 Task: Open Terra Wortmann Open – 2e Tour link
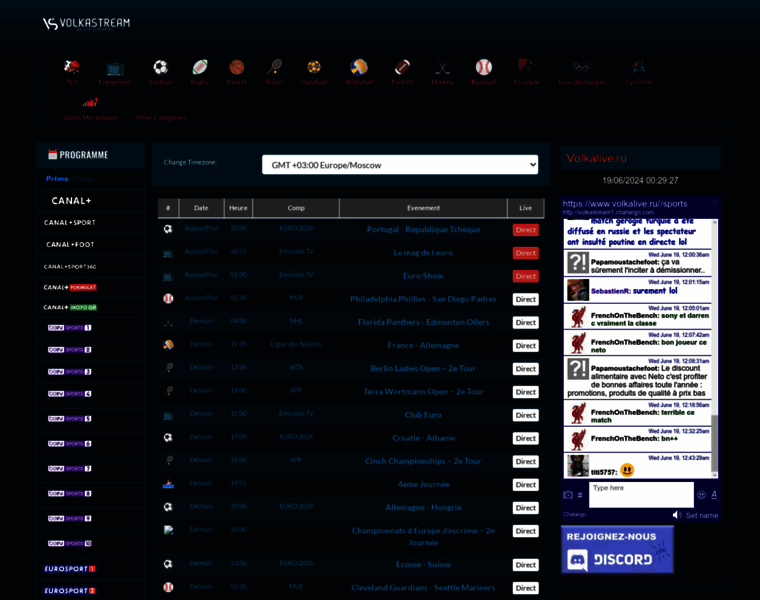[423, 392]
